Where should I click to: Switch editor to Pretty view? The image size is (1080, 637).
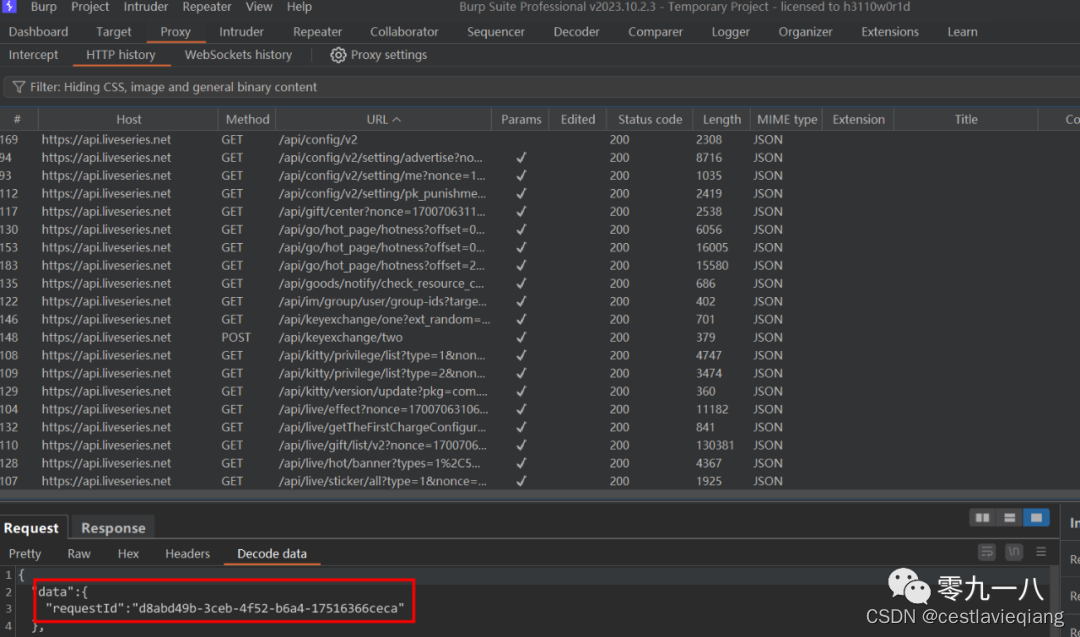tap(25, 554)
